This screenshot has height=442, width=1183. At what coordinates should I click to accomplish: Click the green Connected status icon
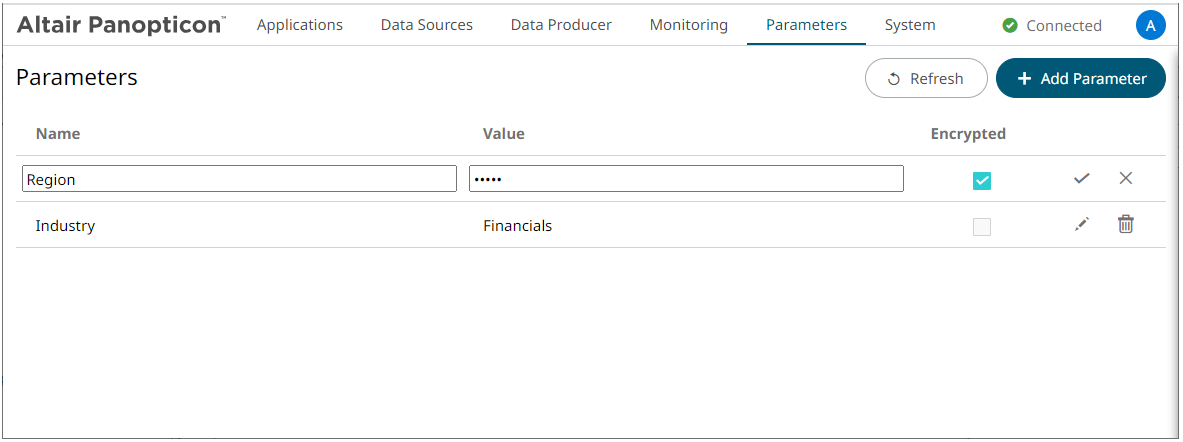click(1010, 25)
